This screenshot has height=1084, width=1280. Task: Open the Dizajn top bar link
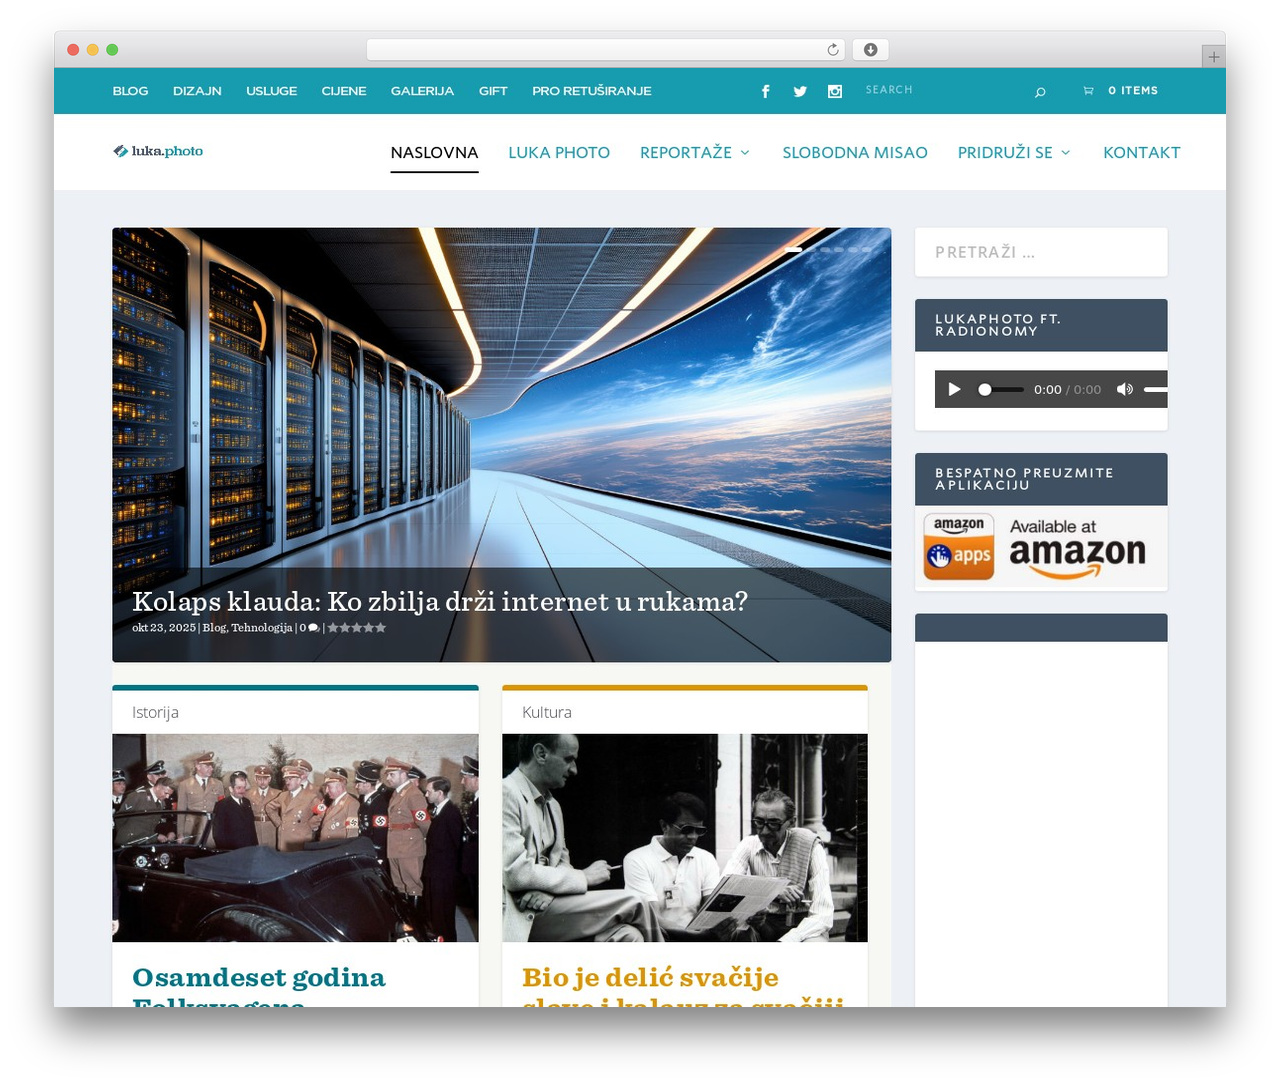pos(197,91)
